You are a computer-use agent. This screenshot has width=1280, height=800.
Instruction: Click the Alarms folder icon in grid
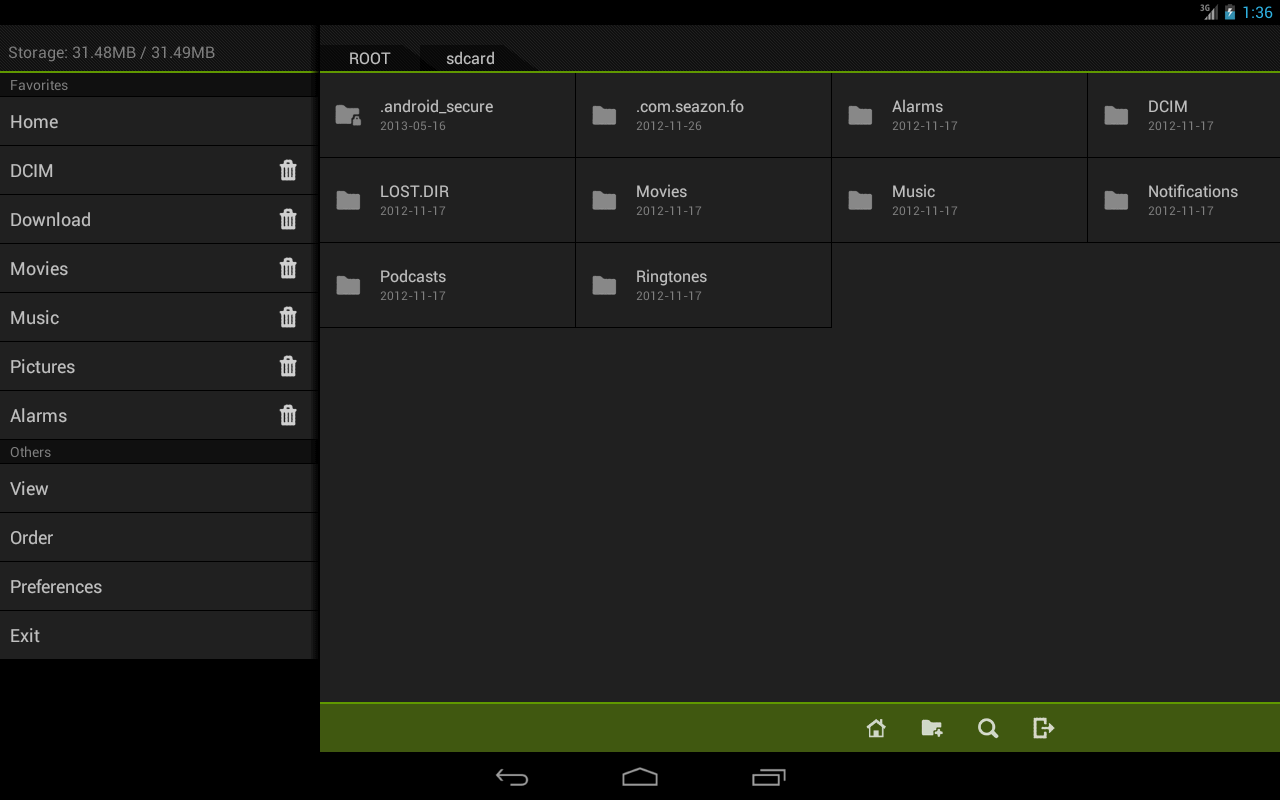pyautogui.click(x=860, y=115)
